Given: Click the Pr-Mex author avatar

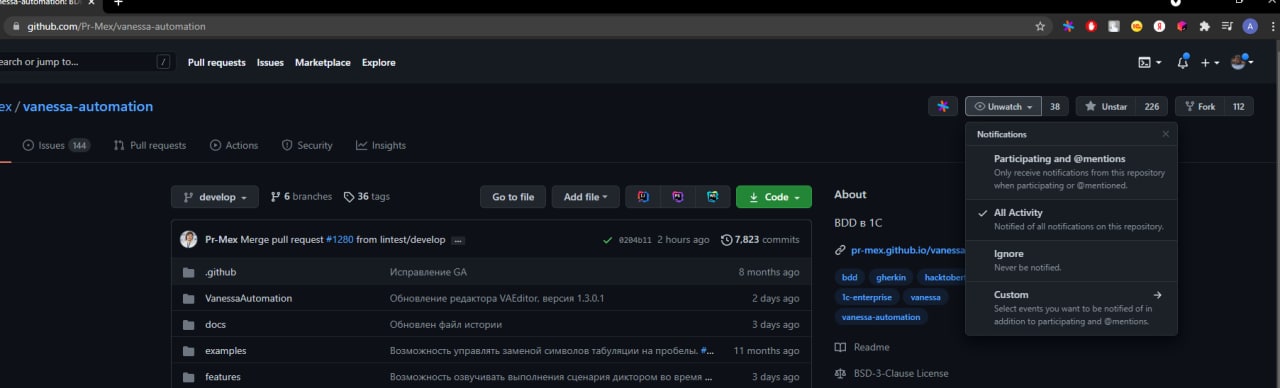Looking at the screenshot, I should 188,240.
